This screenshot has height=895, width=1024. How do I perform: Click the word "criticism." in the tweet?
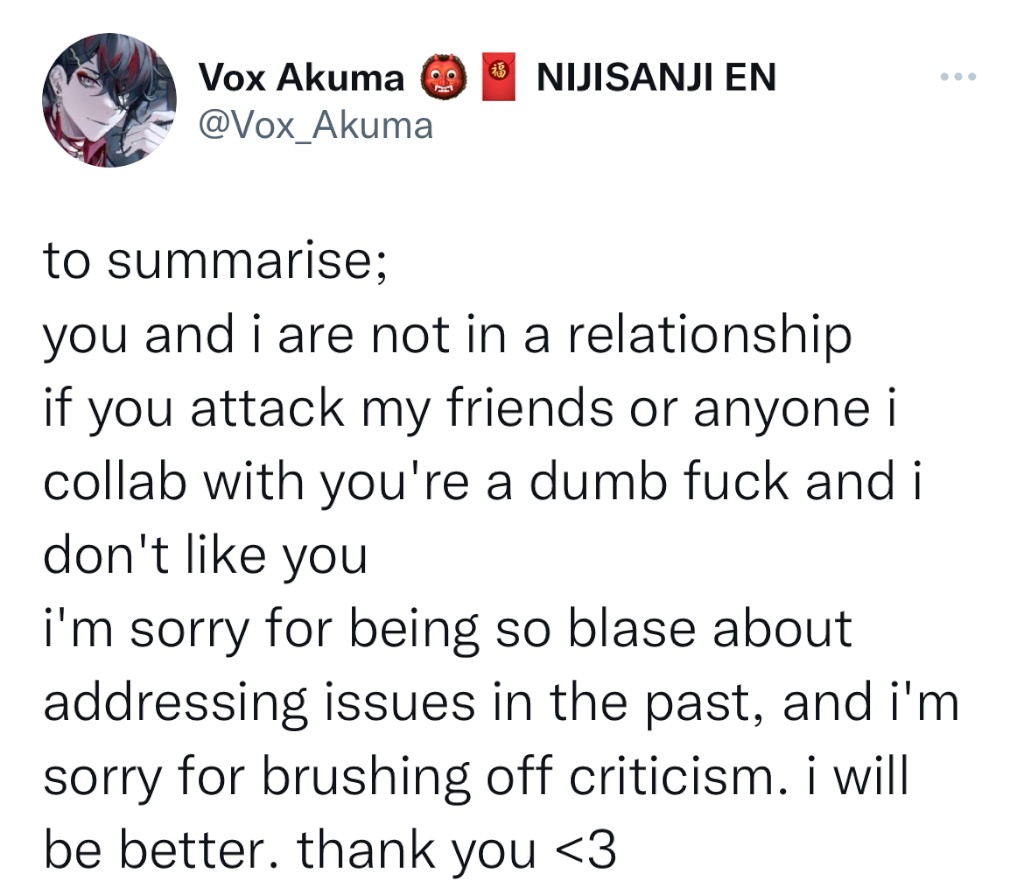coord(679,777)
